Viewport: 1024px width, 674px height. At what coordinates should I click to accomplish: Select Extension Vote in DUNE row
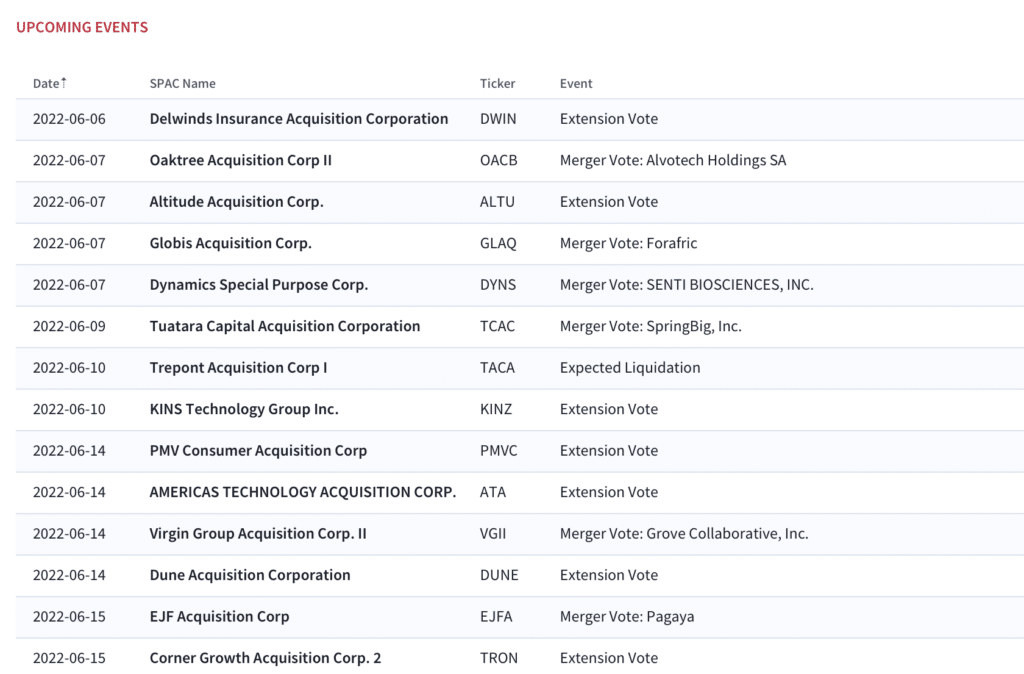609,575
